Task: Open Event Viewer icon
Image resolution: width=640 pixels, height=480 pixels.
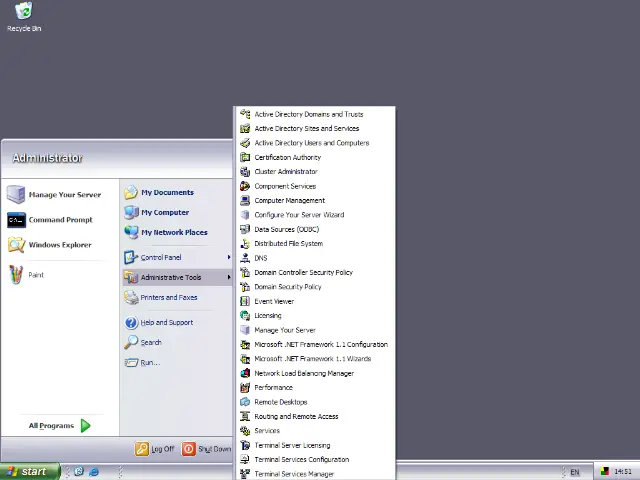Action: 245,301
